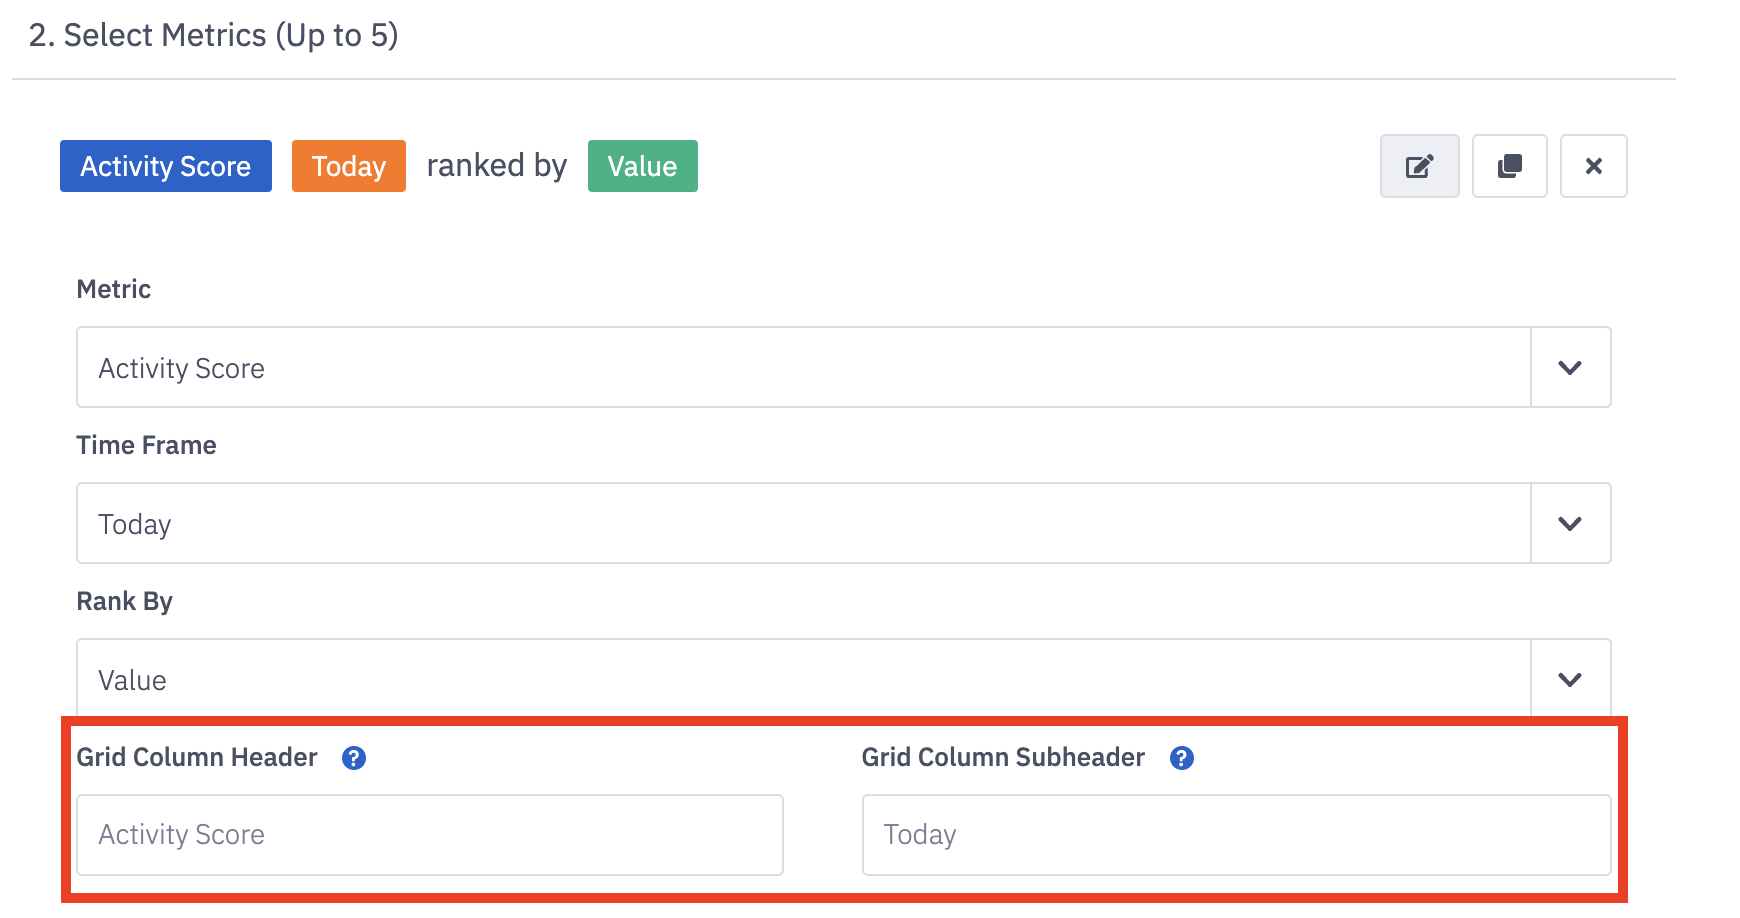
Task: Click the "ranked by" text
Action: pyautogui.click(x=497, y=166)
